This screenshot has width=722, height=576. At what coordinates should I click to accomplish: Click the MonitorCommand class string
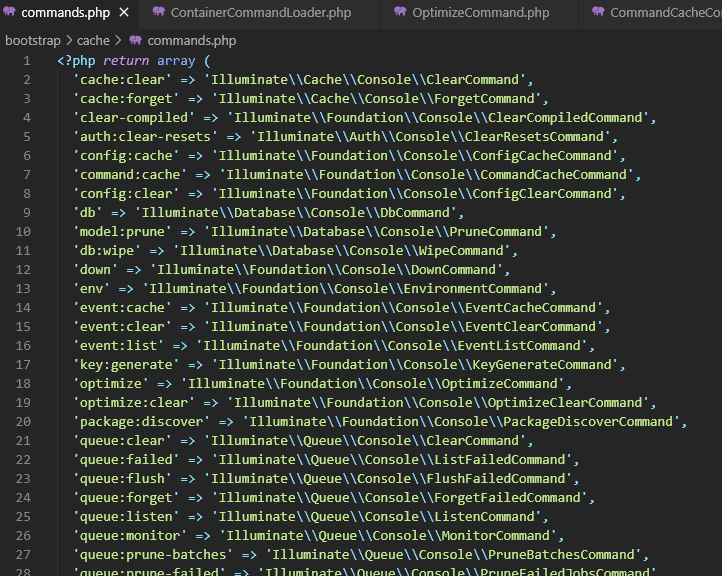pyautogui.click(x=388, y=536)
